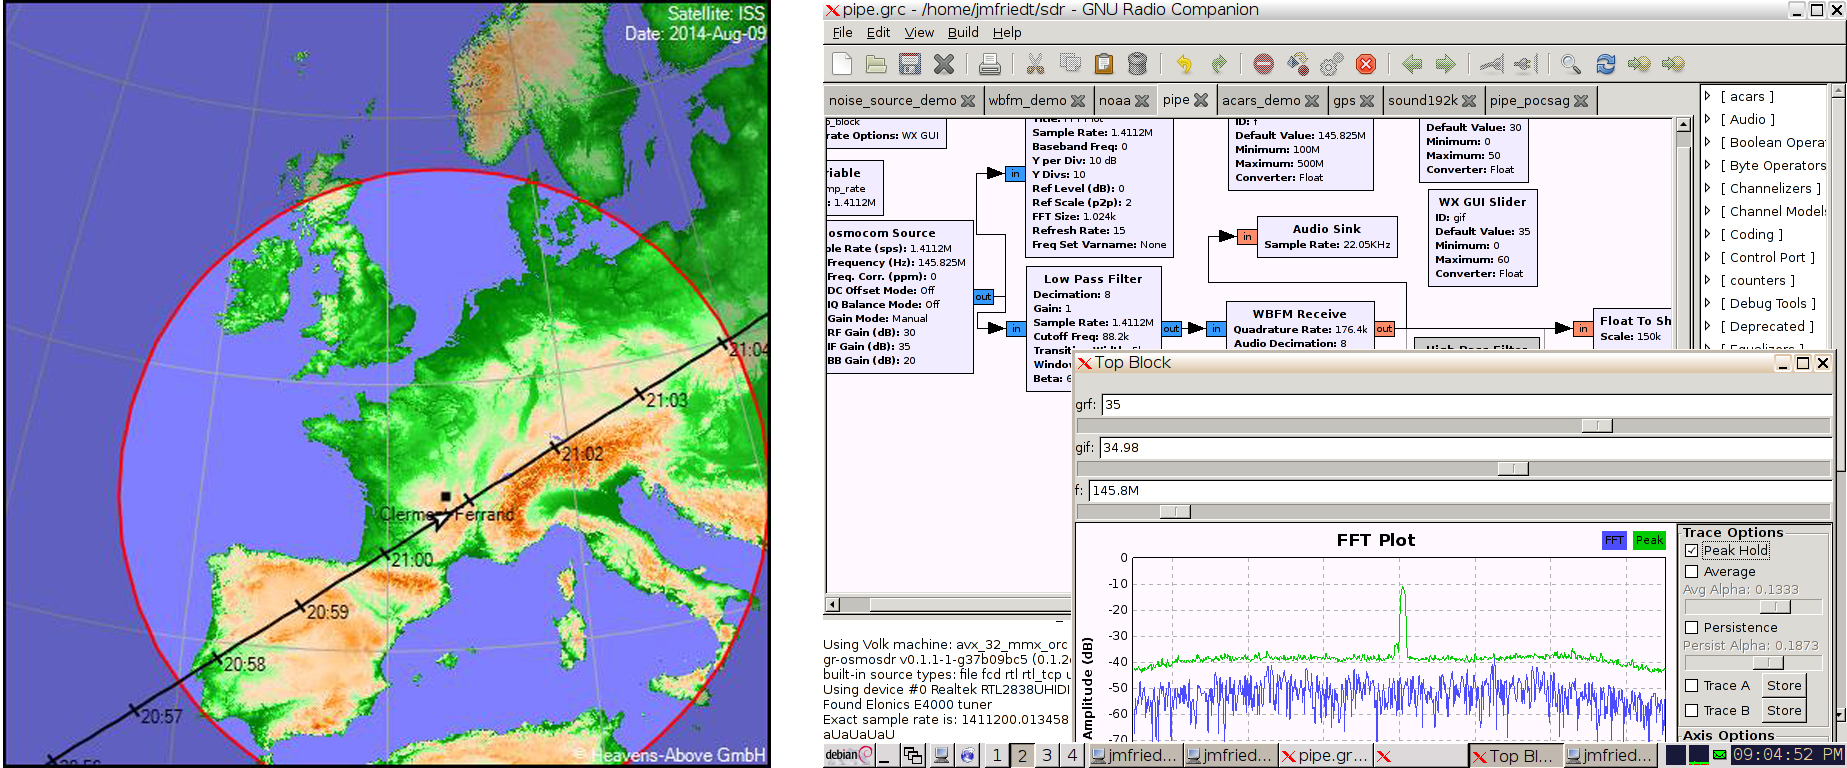
Task: Expand the Debug Tools block category
Action: (x=1708, y=303)
